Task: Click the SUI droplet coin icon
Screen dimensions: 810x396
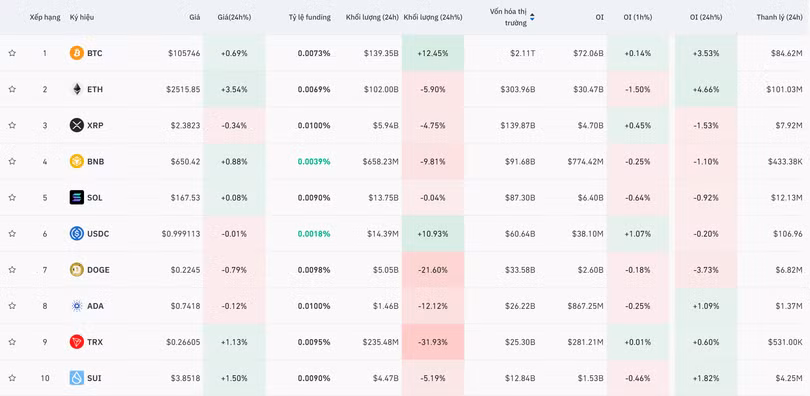Action: pos(76,378)
